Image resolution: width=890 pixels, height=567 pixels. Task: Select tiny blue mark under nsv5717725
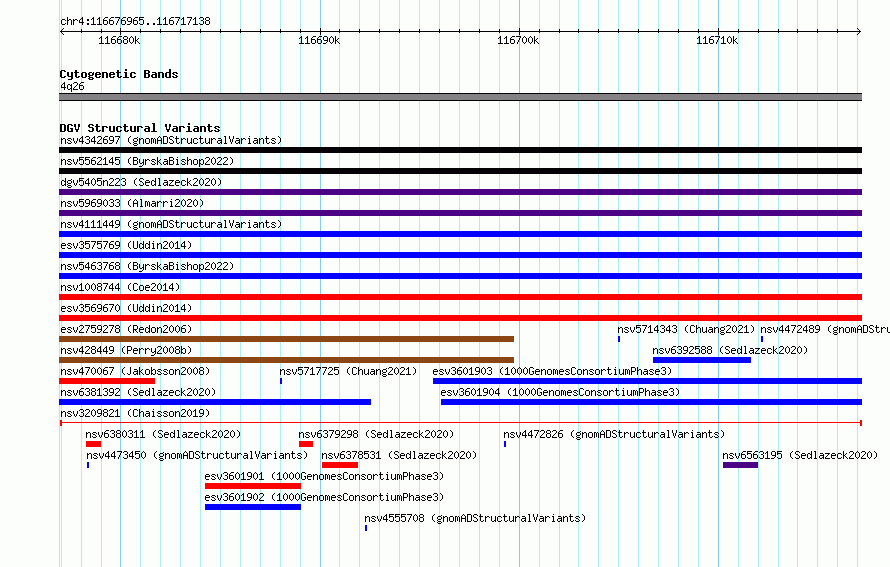281,381
